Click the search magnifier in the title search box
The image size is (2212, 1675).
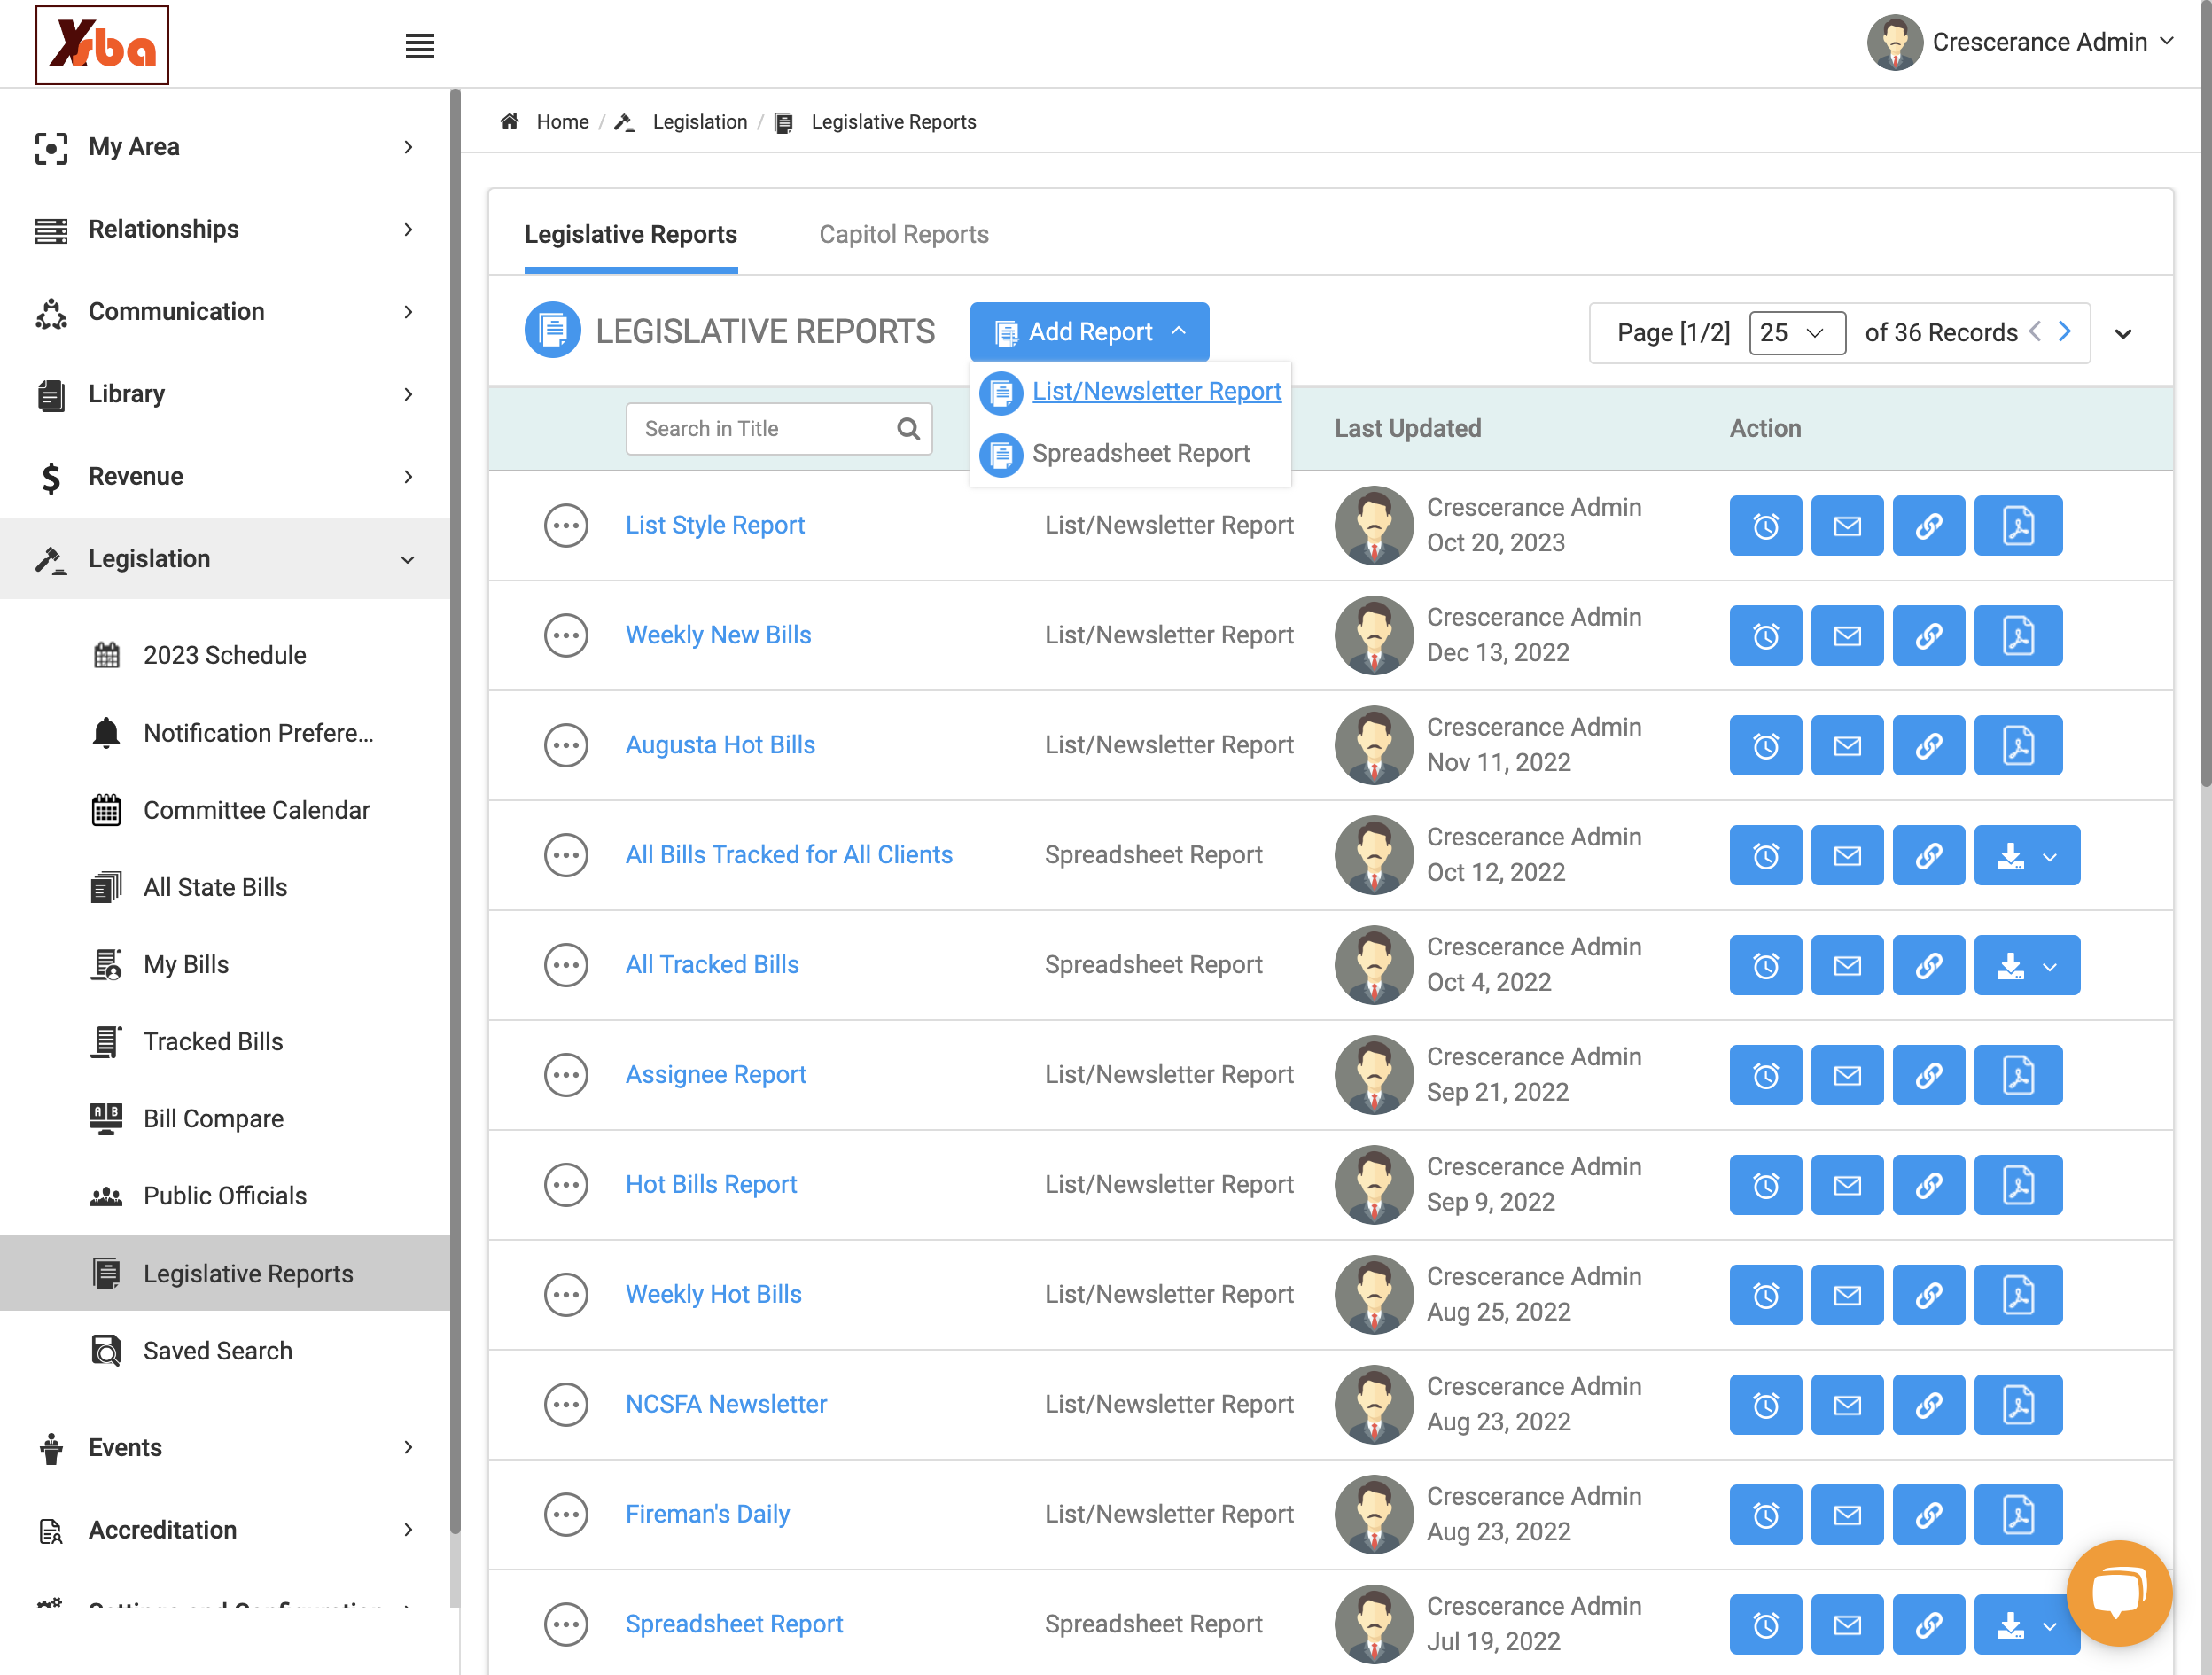click(x=908, y=429)
